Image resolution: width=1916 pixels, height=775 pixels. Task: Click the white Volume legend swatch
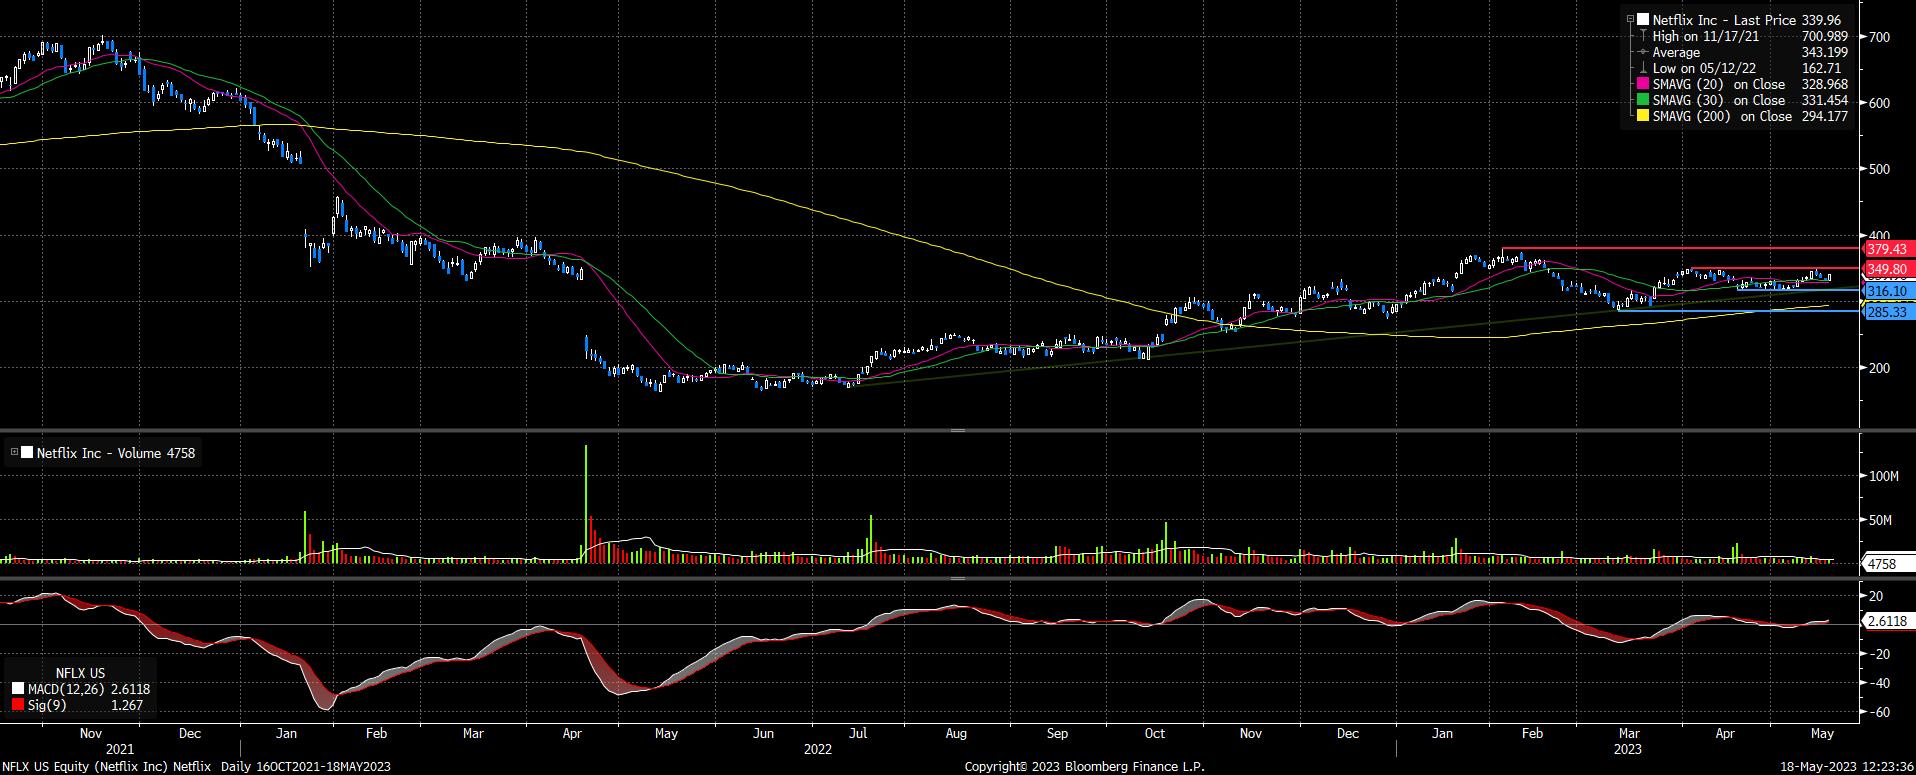click(x=27, y=453)
